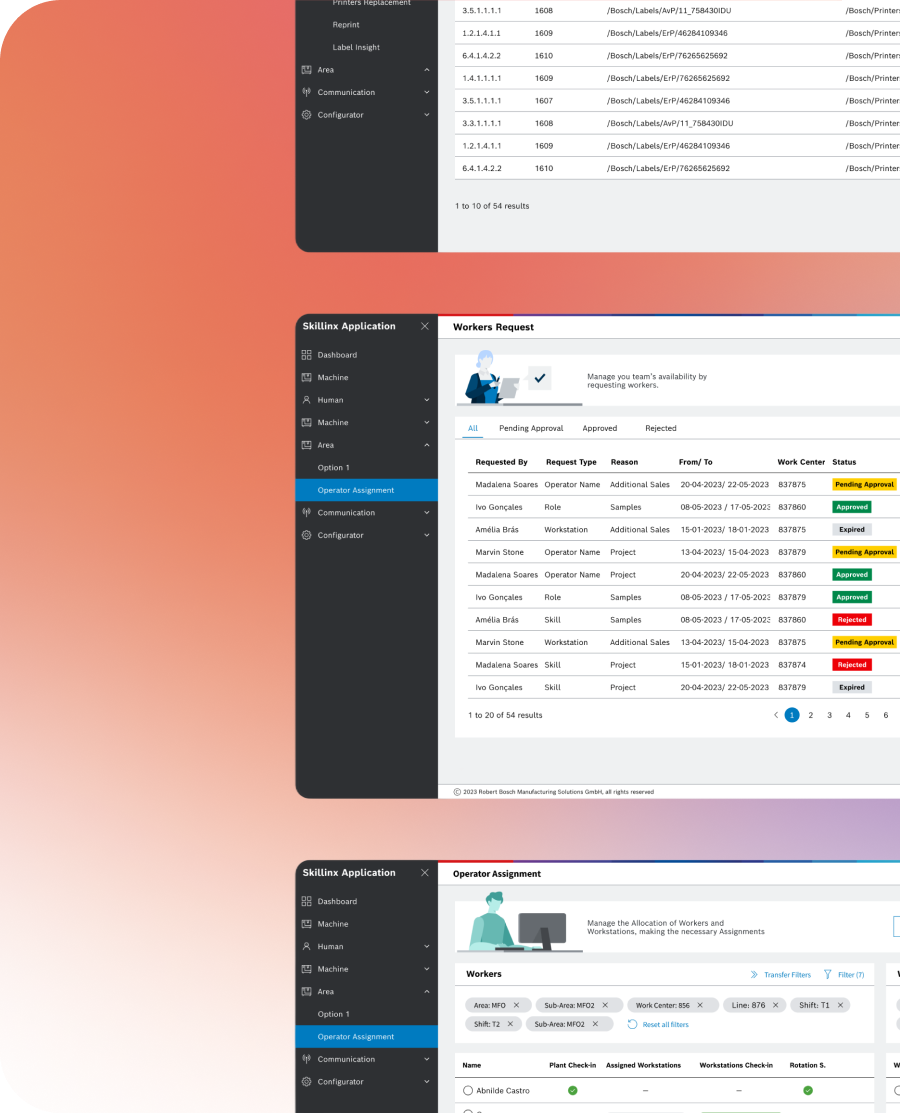Remove the Area: MFO filter chip
The height and width of the screenshot is (1113, 900).
coord(516,1005)
